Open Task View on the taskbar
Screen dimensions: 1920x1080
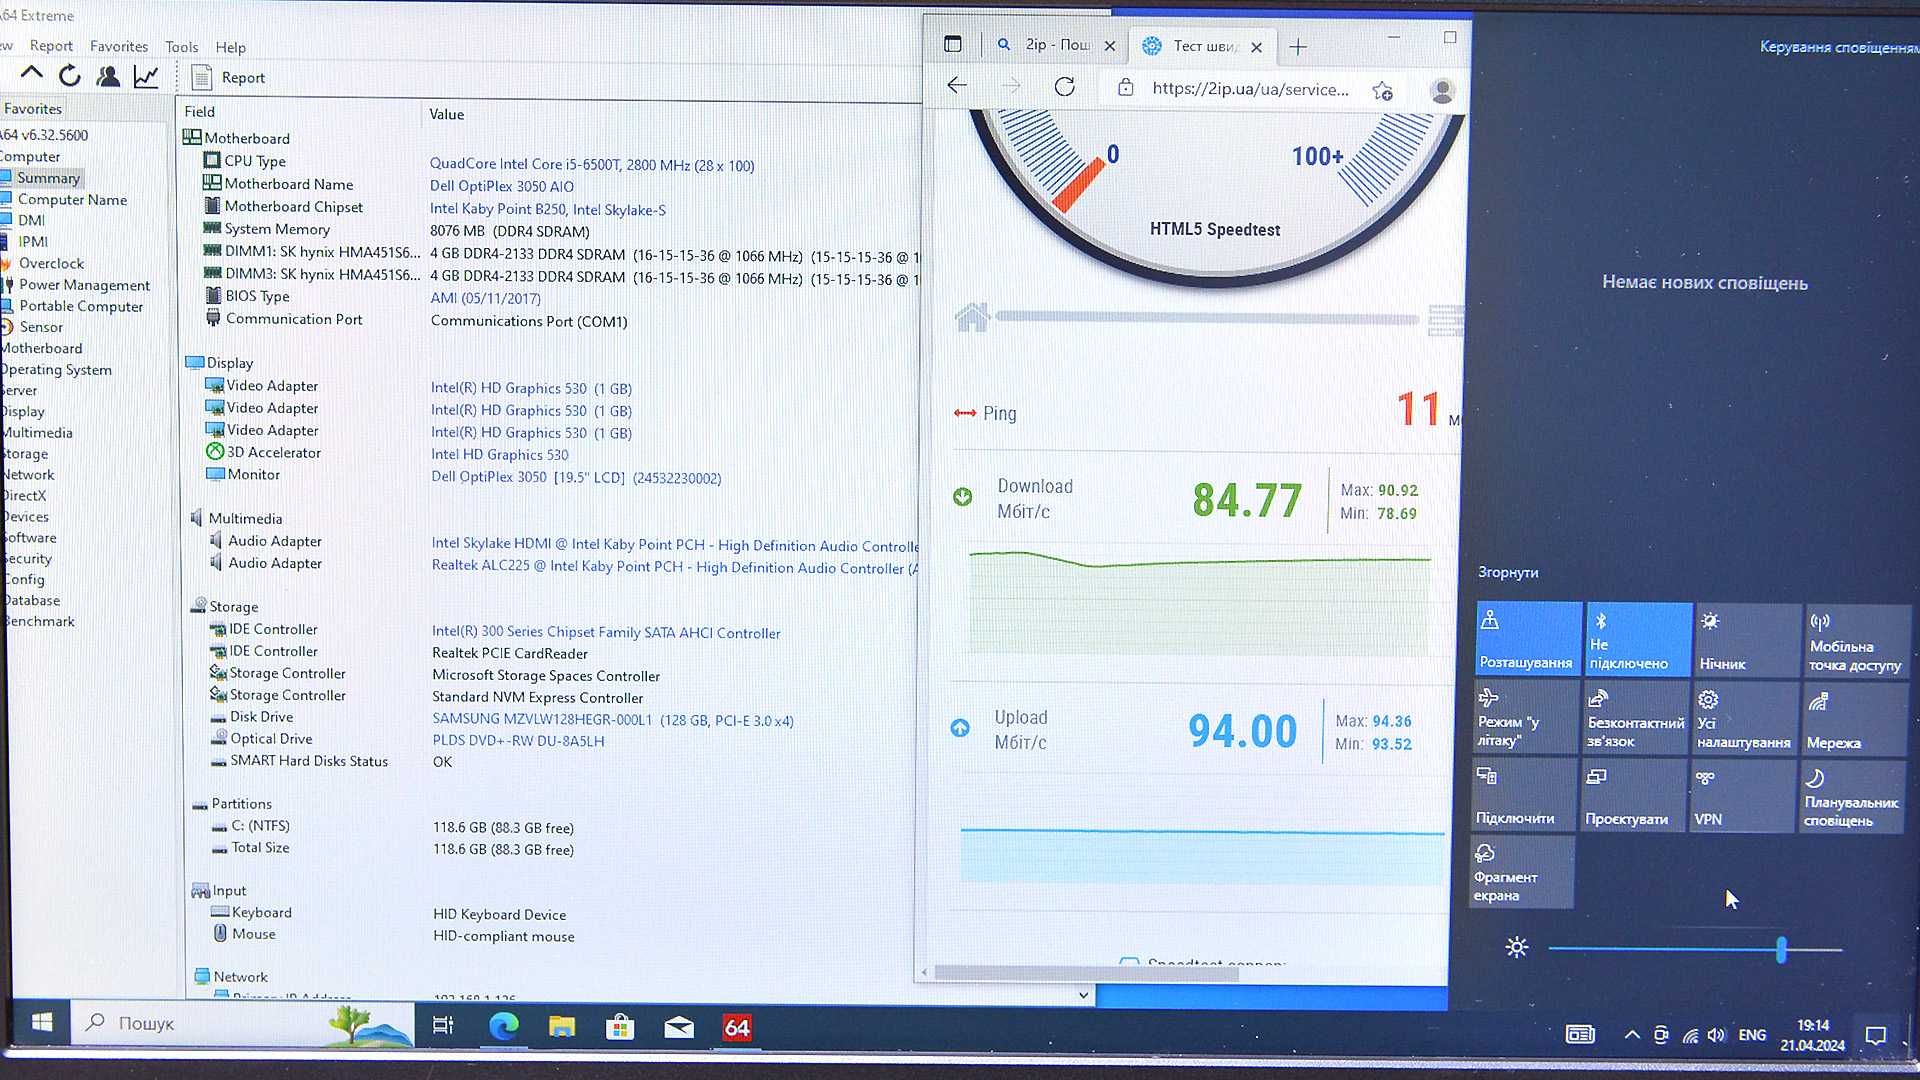[x=443, y=1025]
